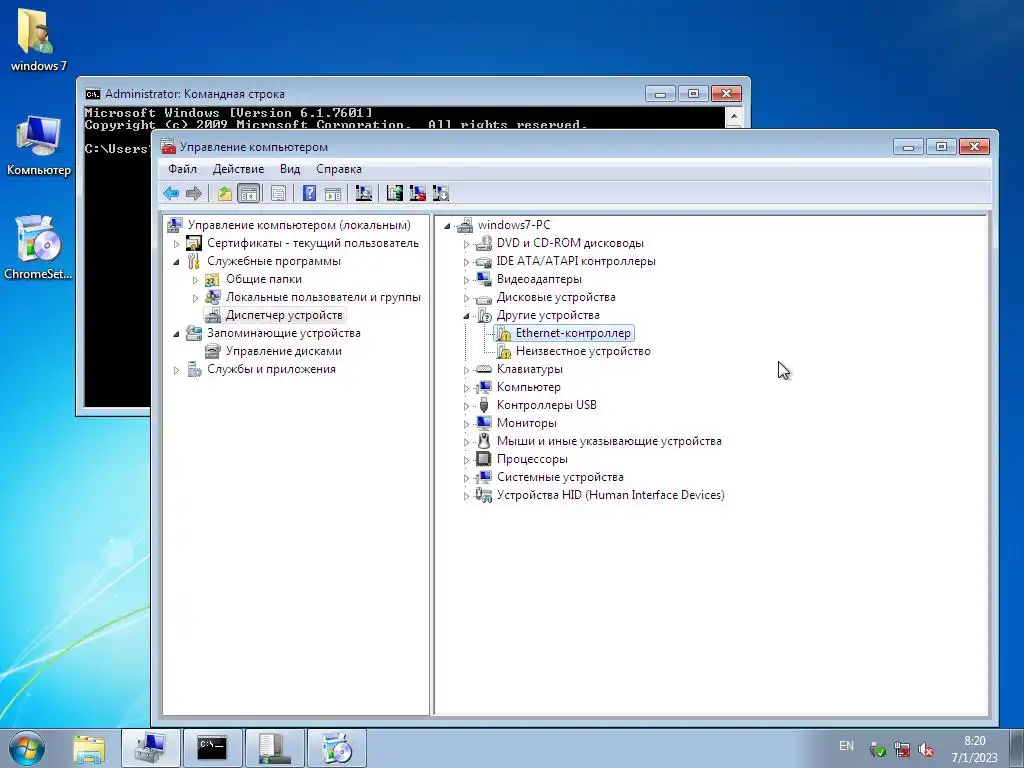This screenshot has height=768, width=1024.
Task: Maximize the Управление компьютером window
Action: 941,146
